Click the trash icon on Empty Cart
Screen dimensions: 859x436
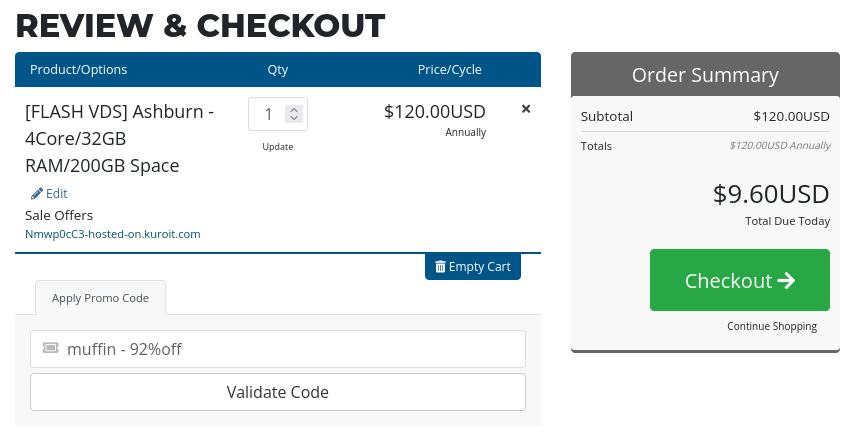[x=440, y=266]
